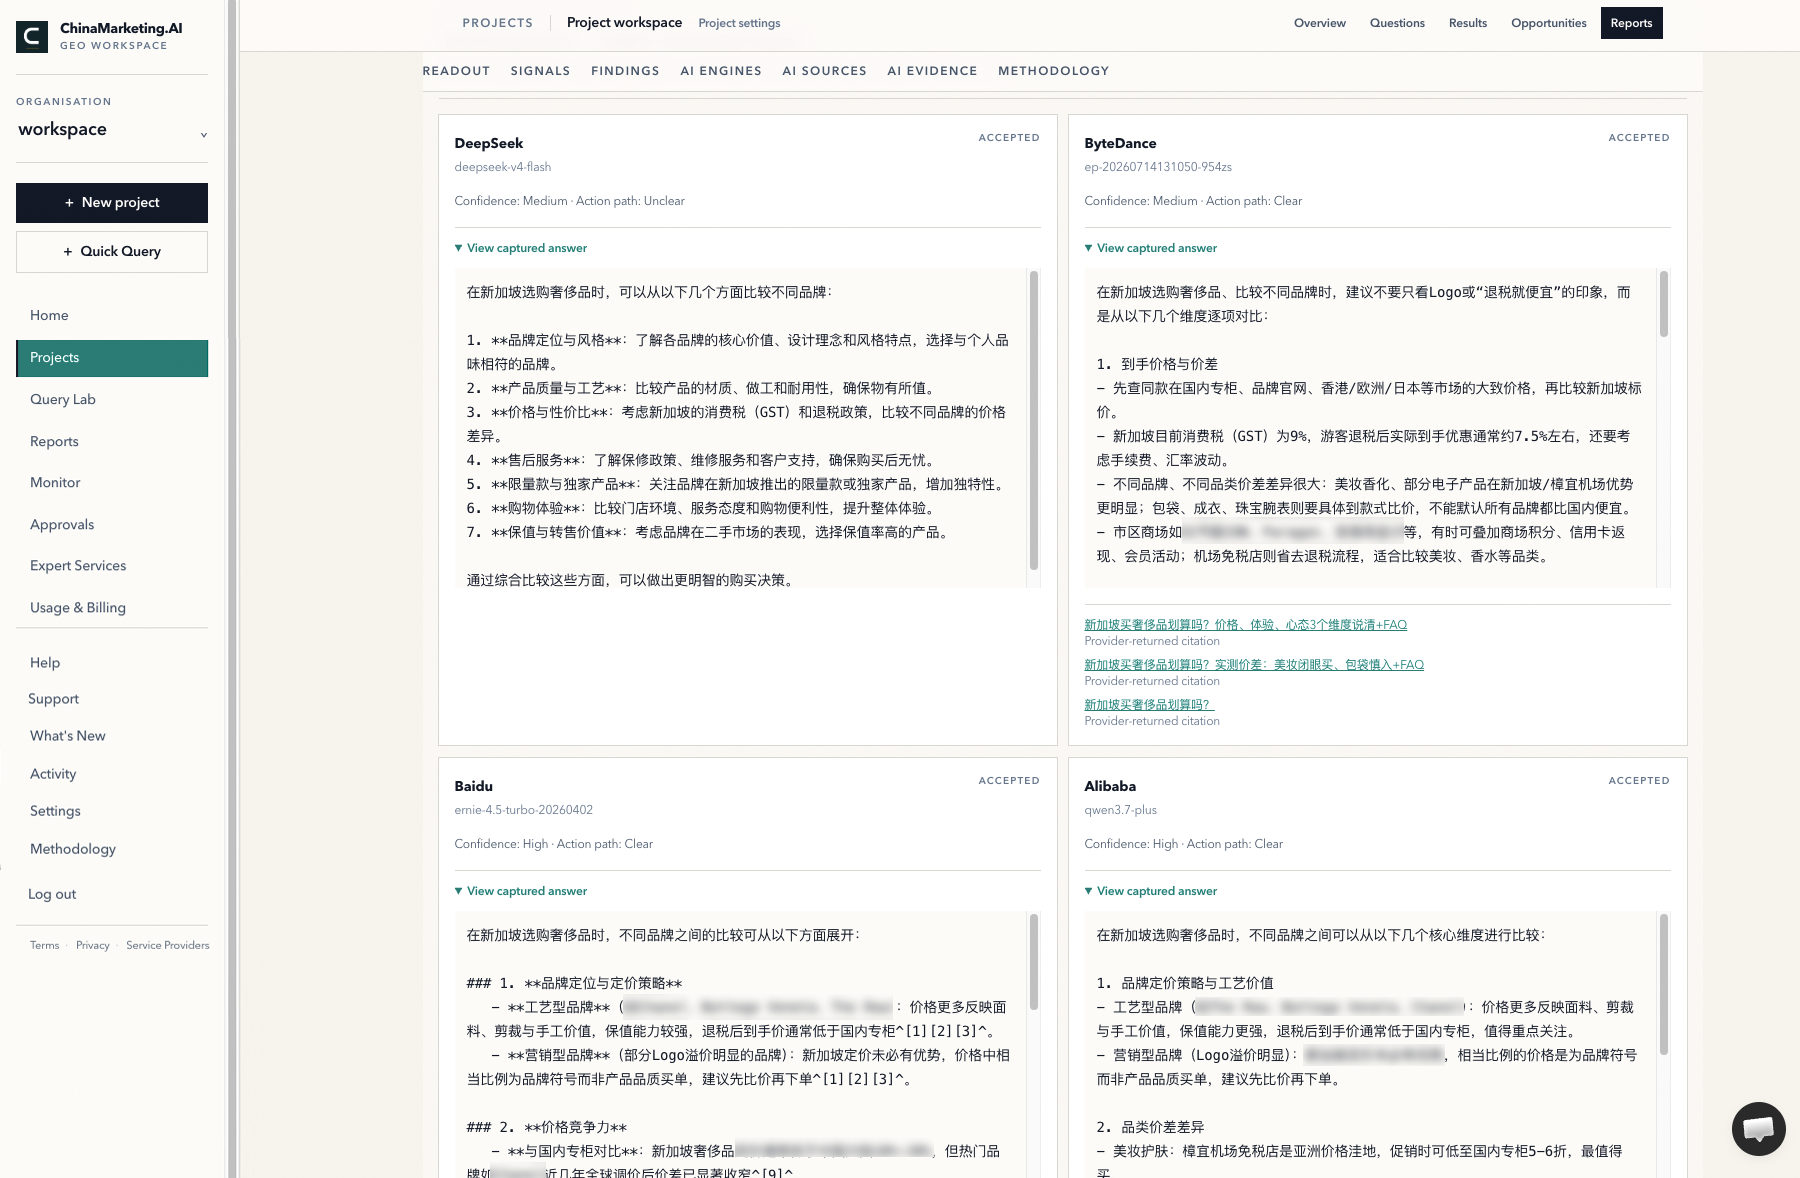Click Alibaba answer scrollbar
This screenshot has width=1800, height=1178.
point(1664,984)
